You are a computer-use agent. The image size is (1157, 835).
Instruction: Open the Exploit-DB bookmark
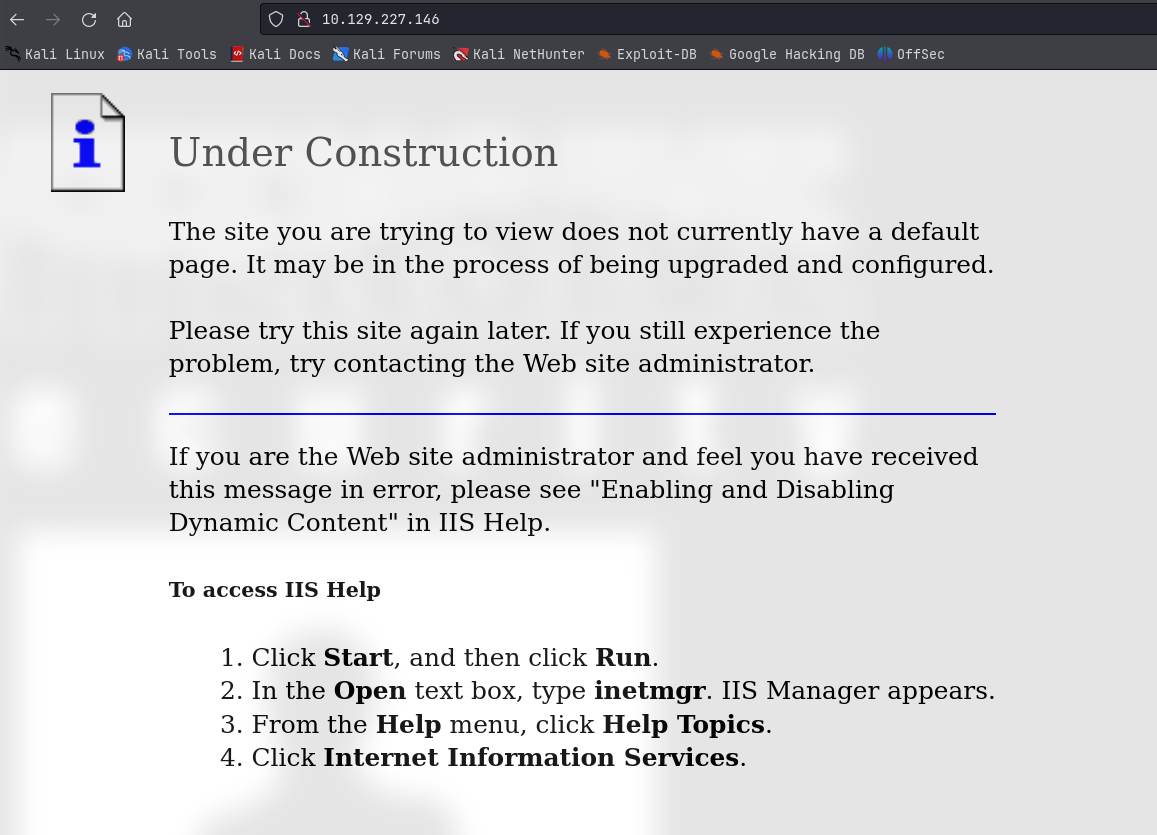click(x=647, y=54)
